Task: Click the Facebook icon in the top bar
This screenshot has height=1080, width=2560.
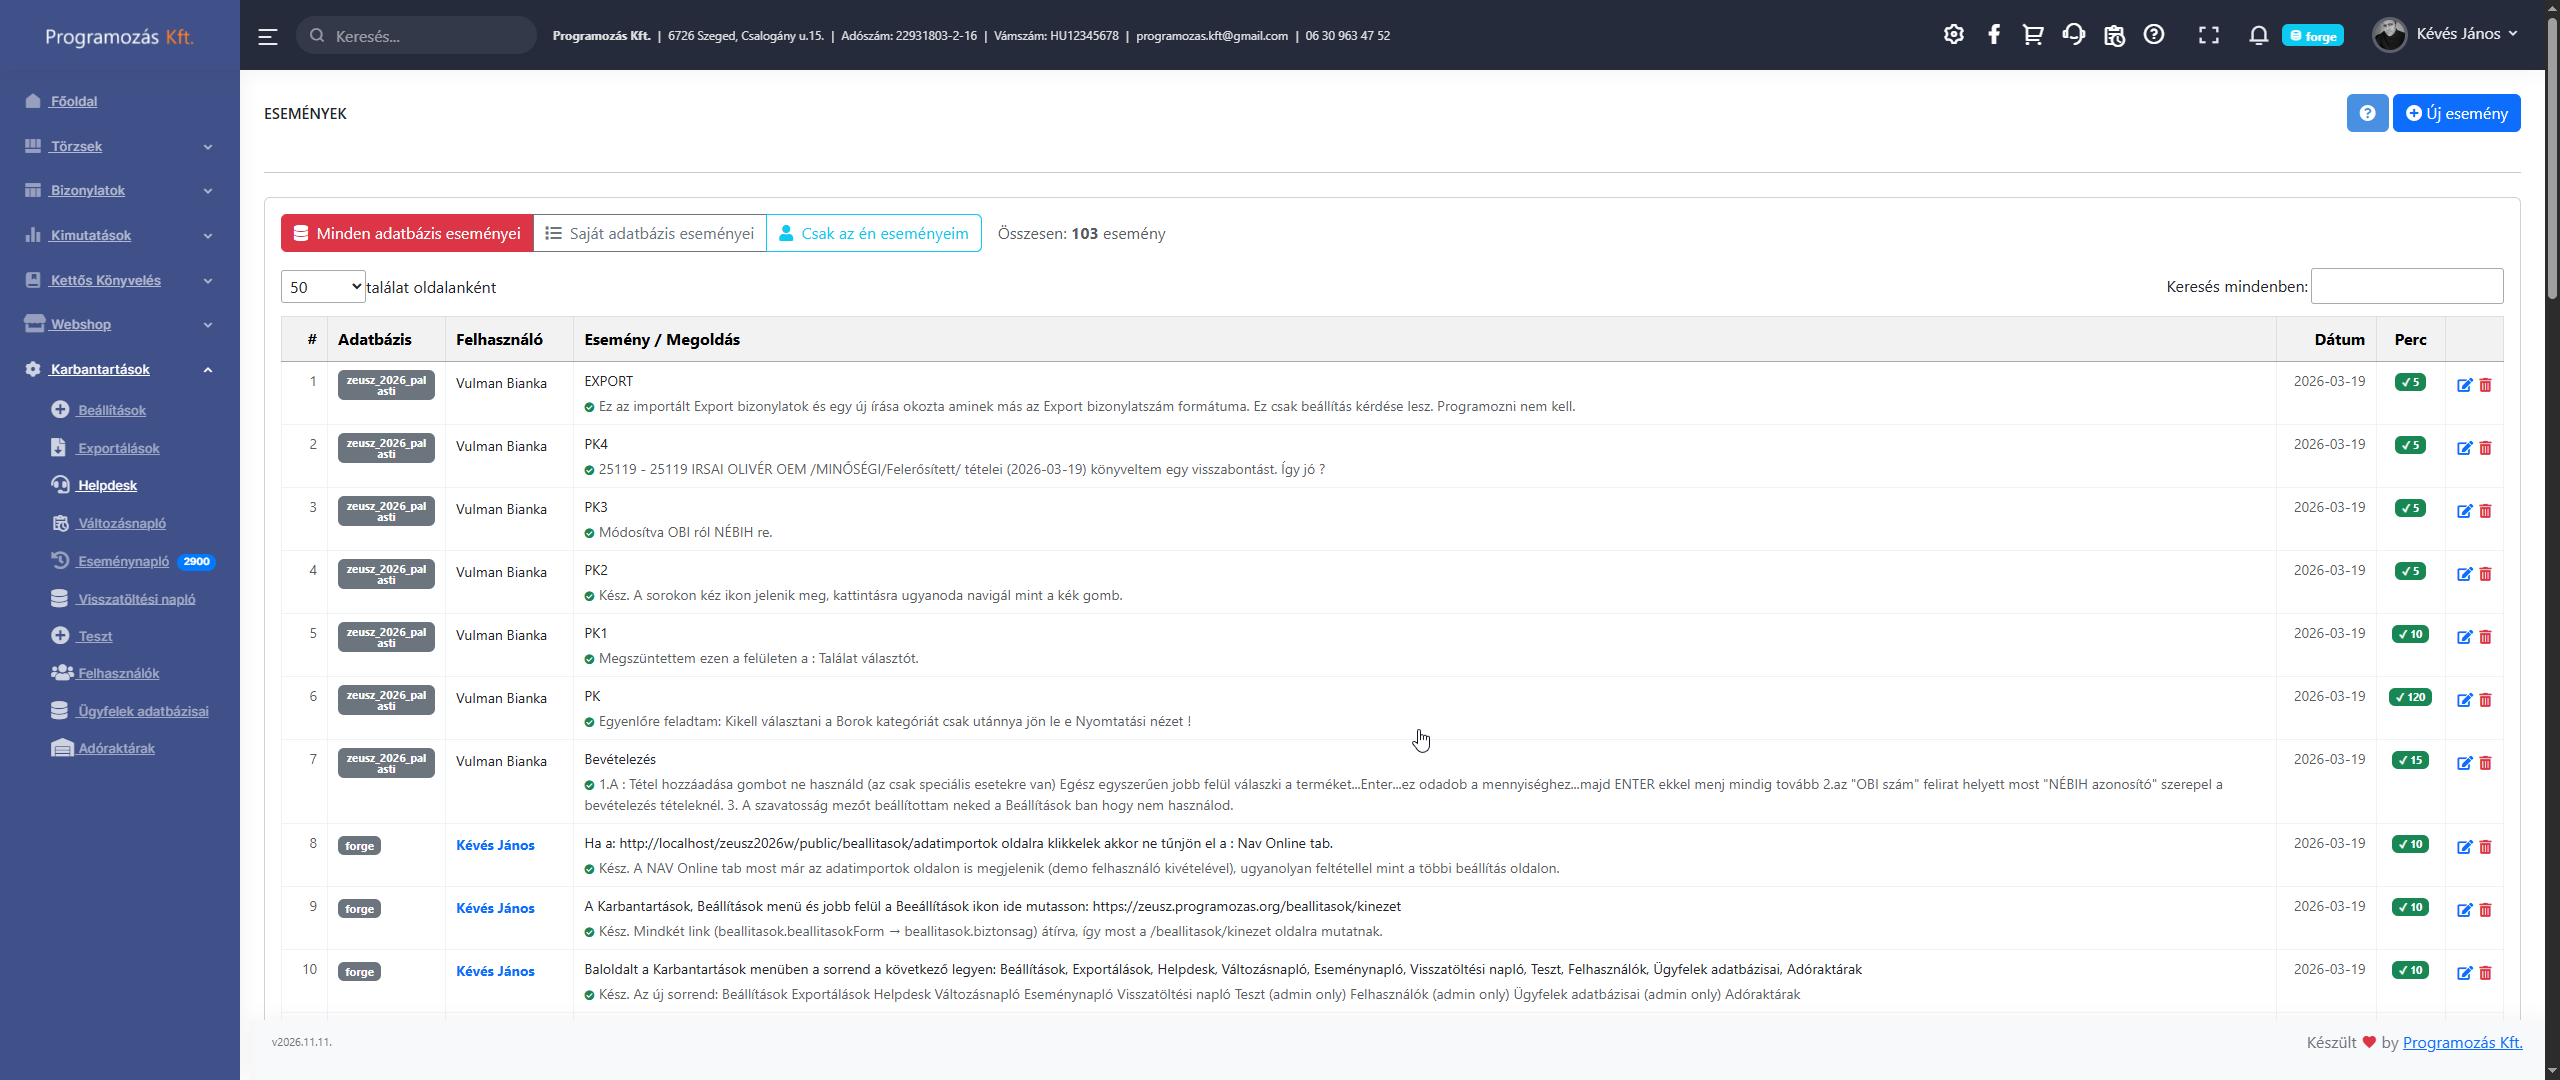Action: [1994, 33]
